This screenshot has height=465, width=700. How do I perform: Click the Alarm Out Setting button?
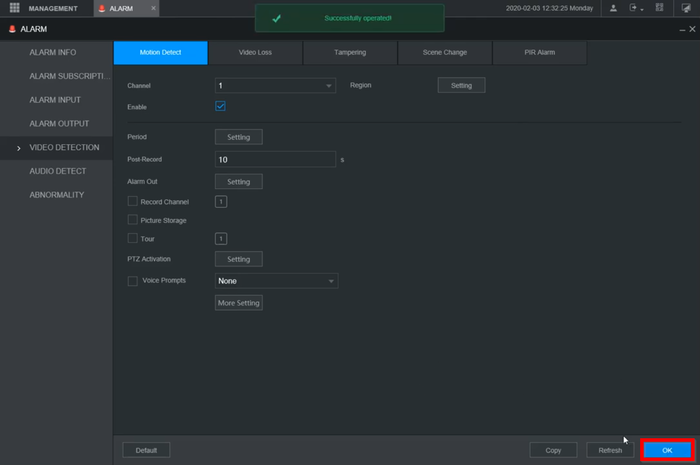click(238, 182)
